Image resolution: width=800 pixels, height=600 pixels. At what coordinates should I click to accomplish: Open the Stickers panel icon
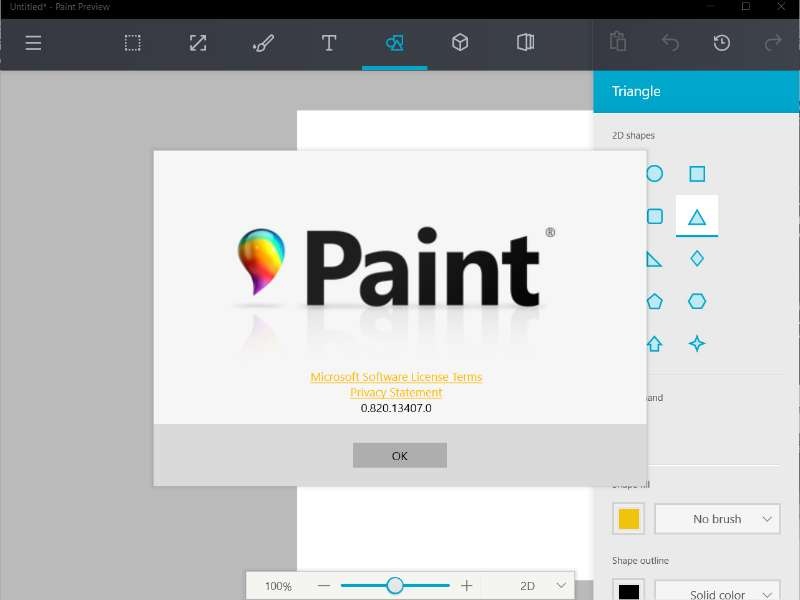(525, 43)
